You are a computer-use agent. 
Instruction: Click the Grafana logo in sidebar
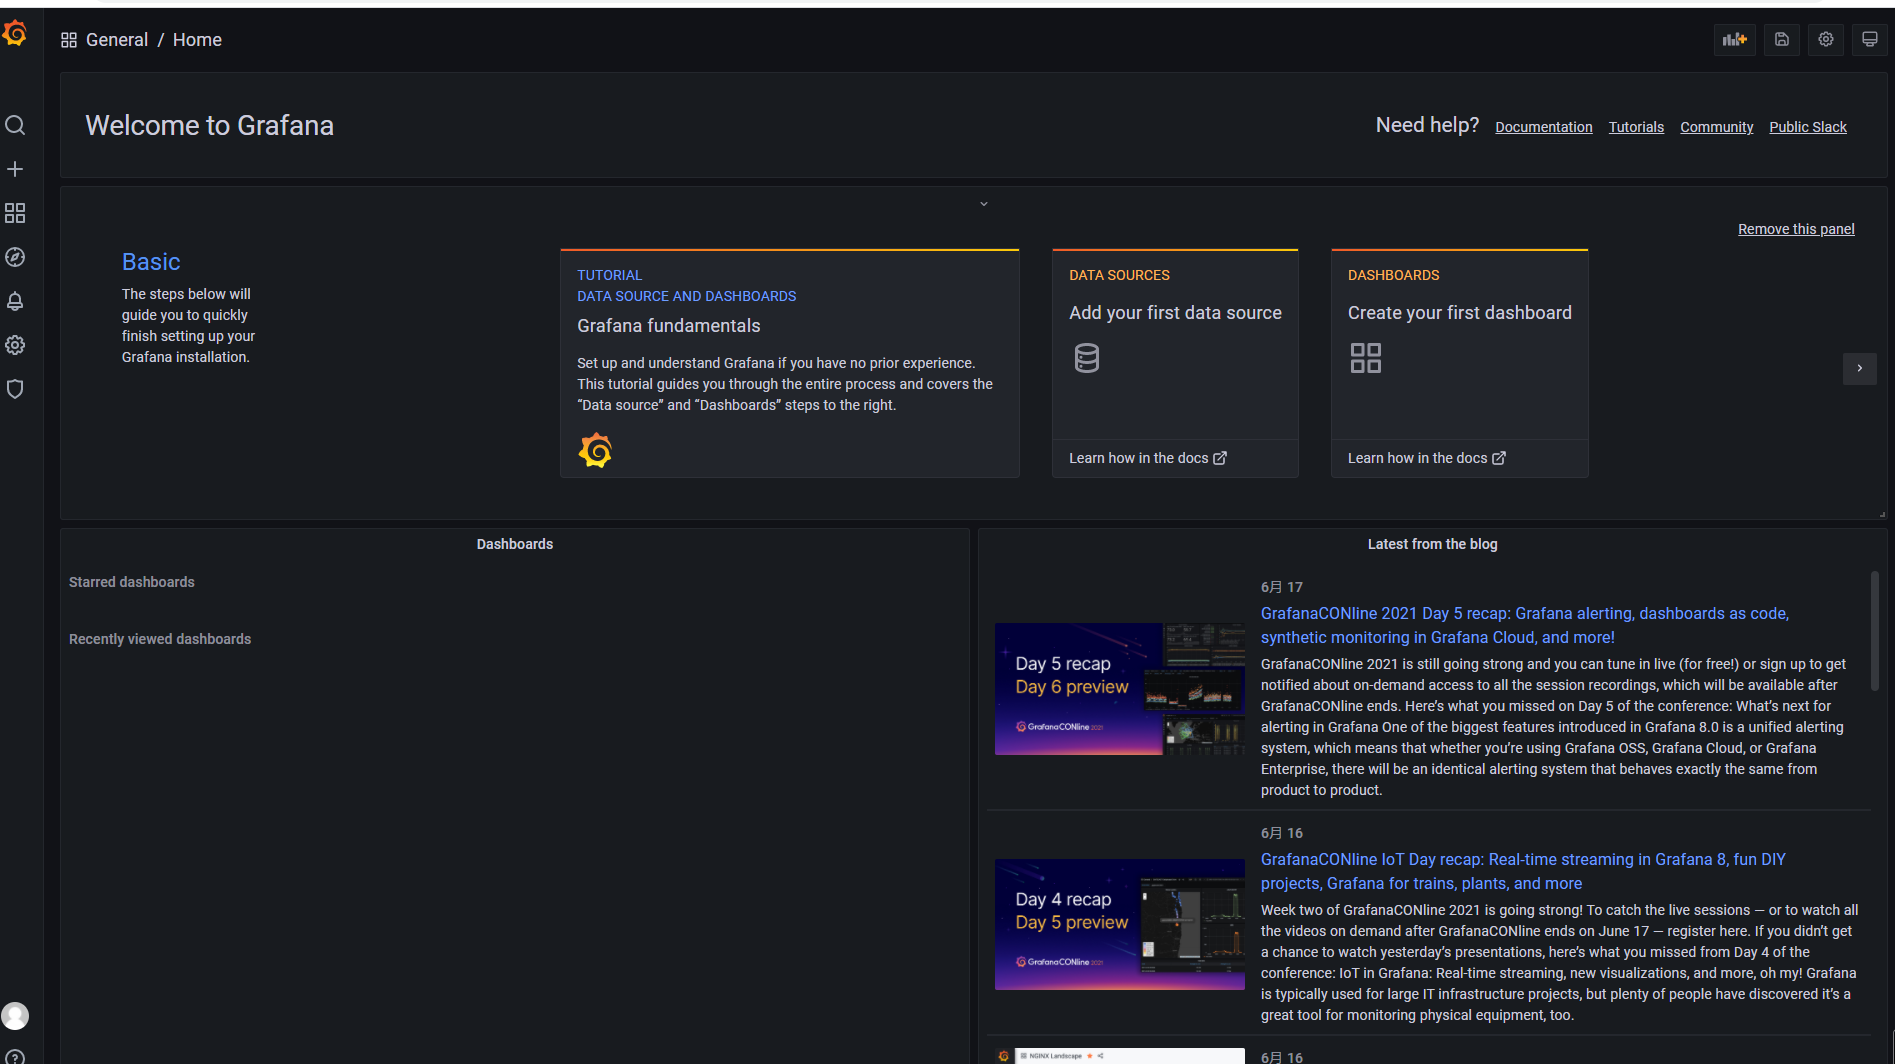14,34
